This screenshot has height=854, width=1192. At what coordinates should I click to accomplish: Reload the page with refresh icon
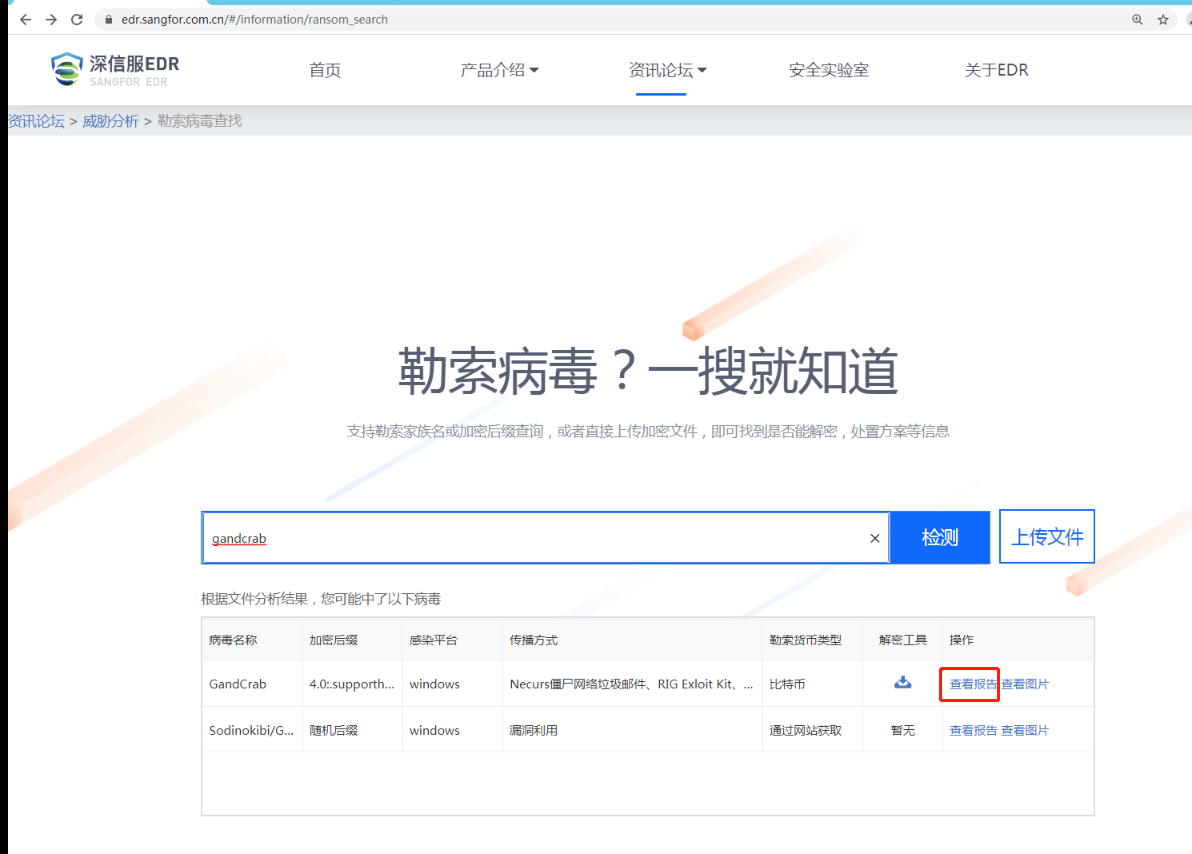tap(77, 19)
